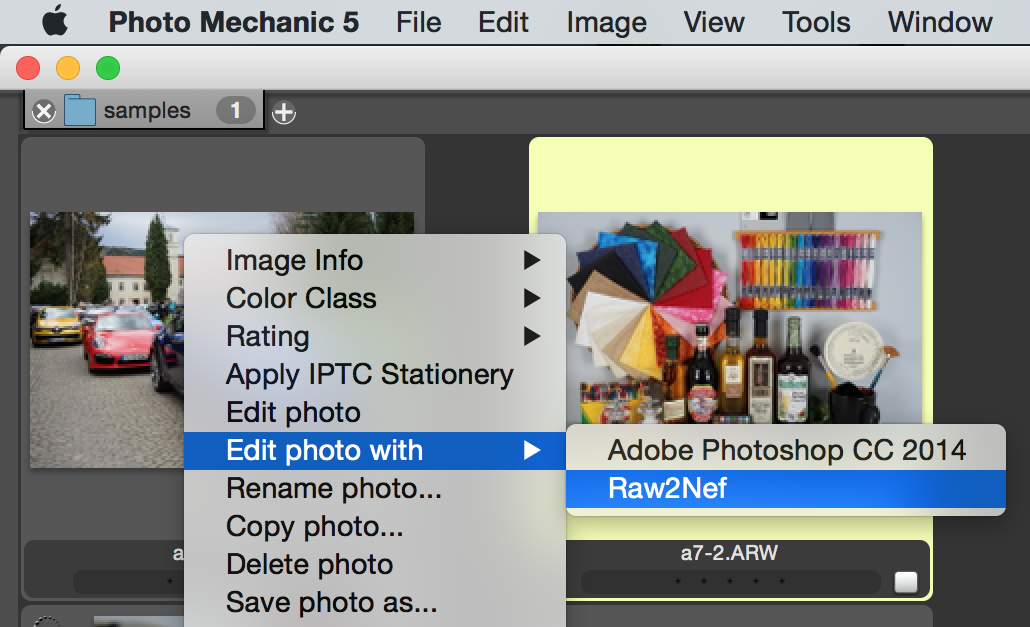The image size is (1030, 627).
Task: Close the samples tab
Action: 43,111
